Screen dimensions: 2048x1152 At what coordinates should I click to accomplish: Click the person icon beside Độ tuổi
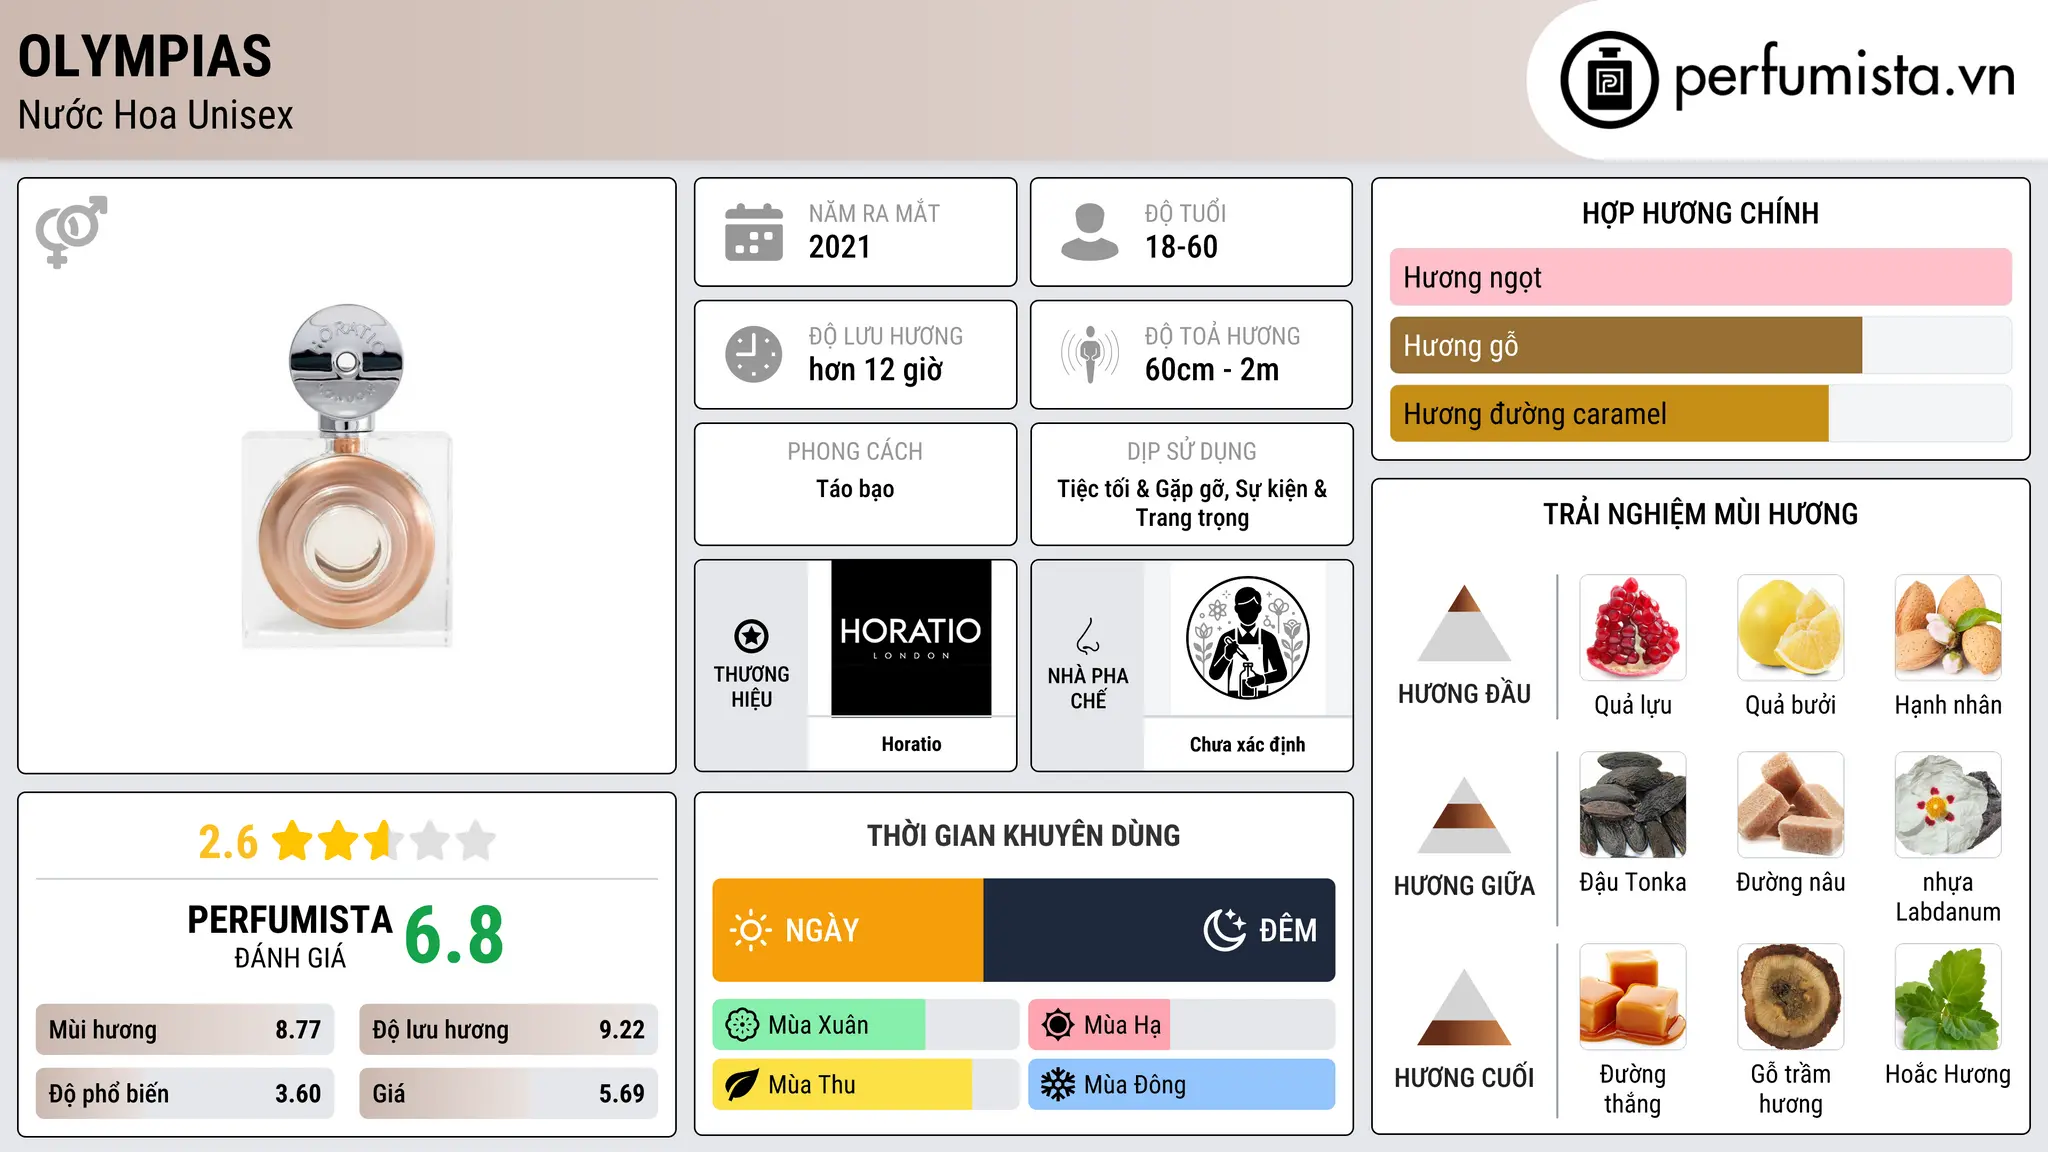click(1089, 232)
